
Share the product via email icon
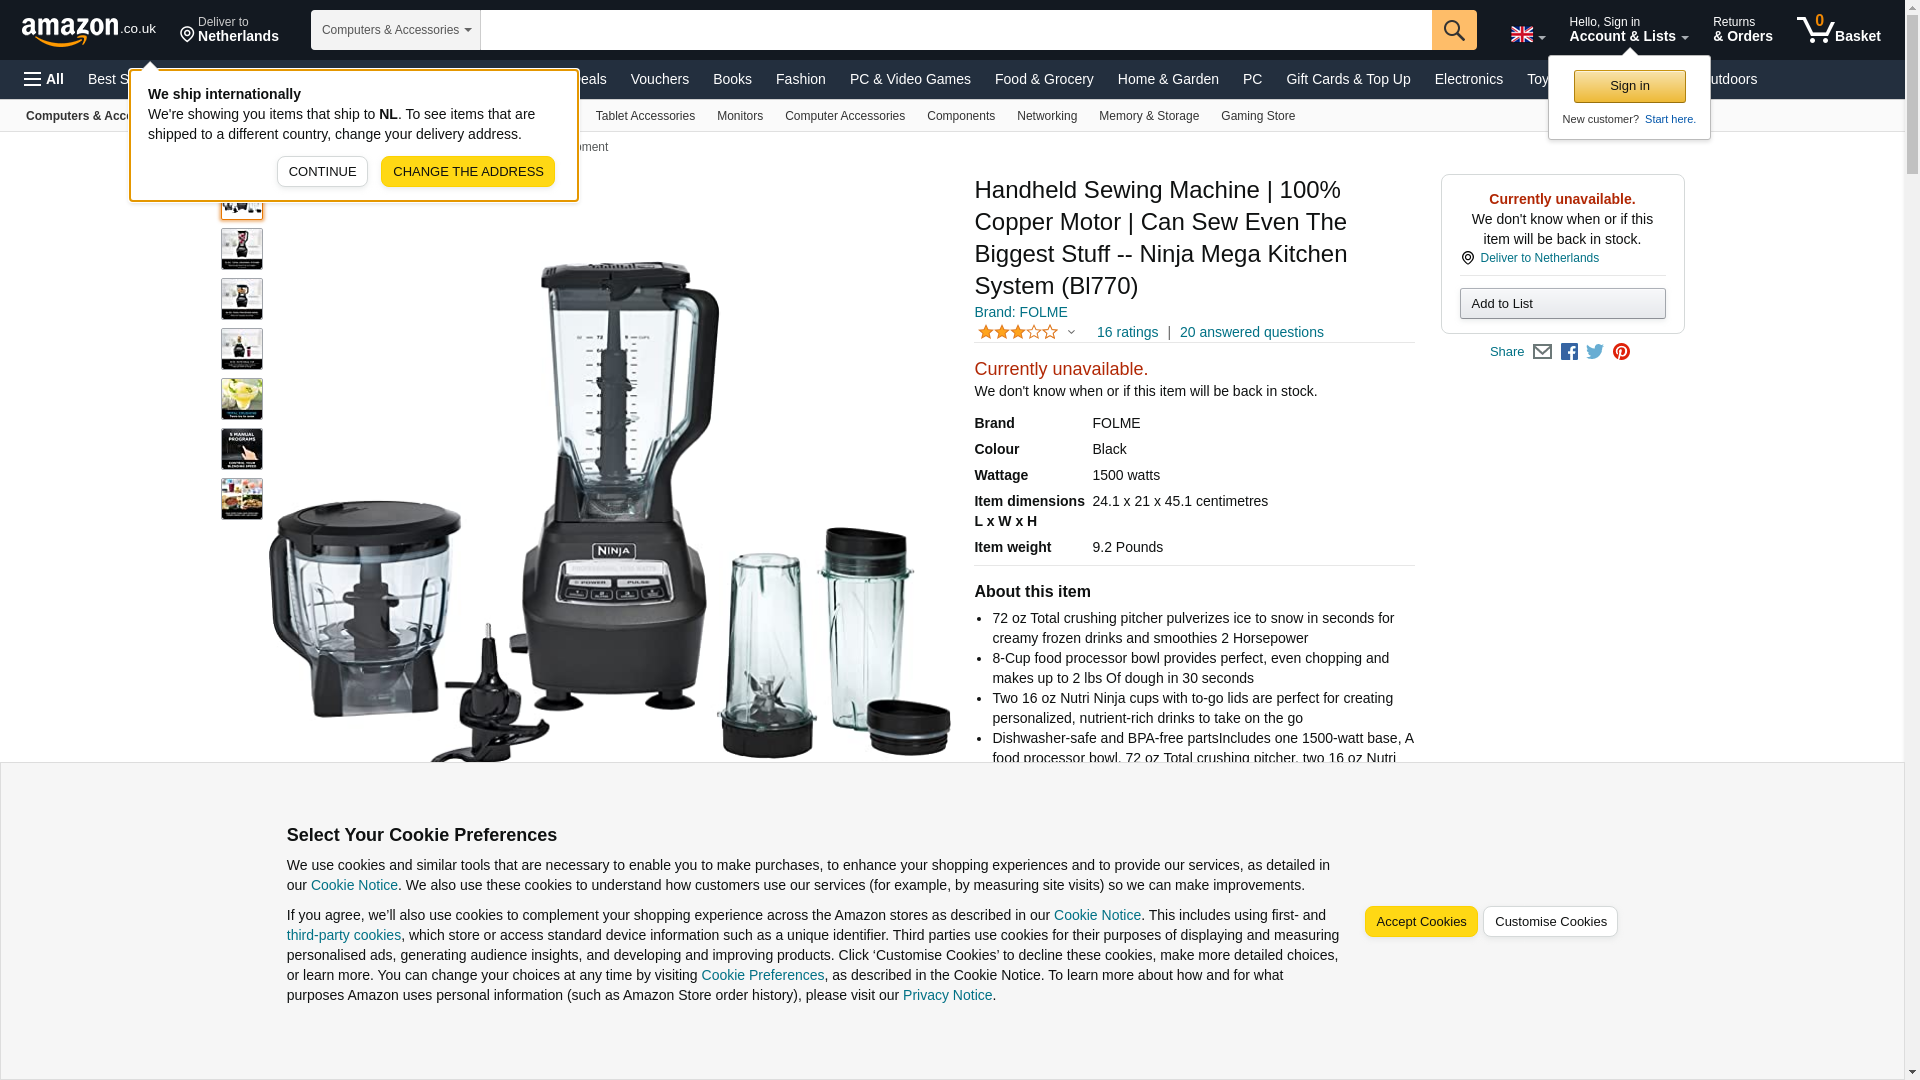click(x=1542, y=352)
